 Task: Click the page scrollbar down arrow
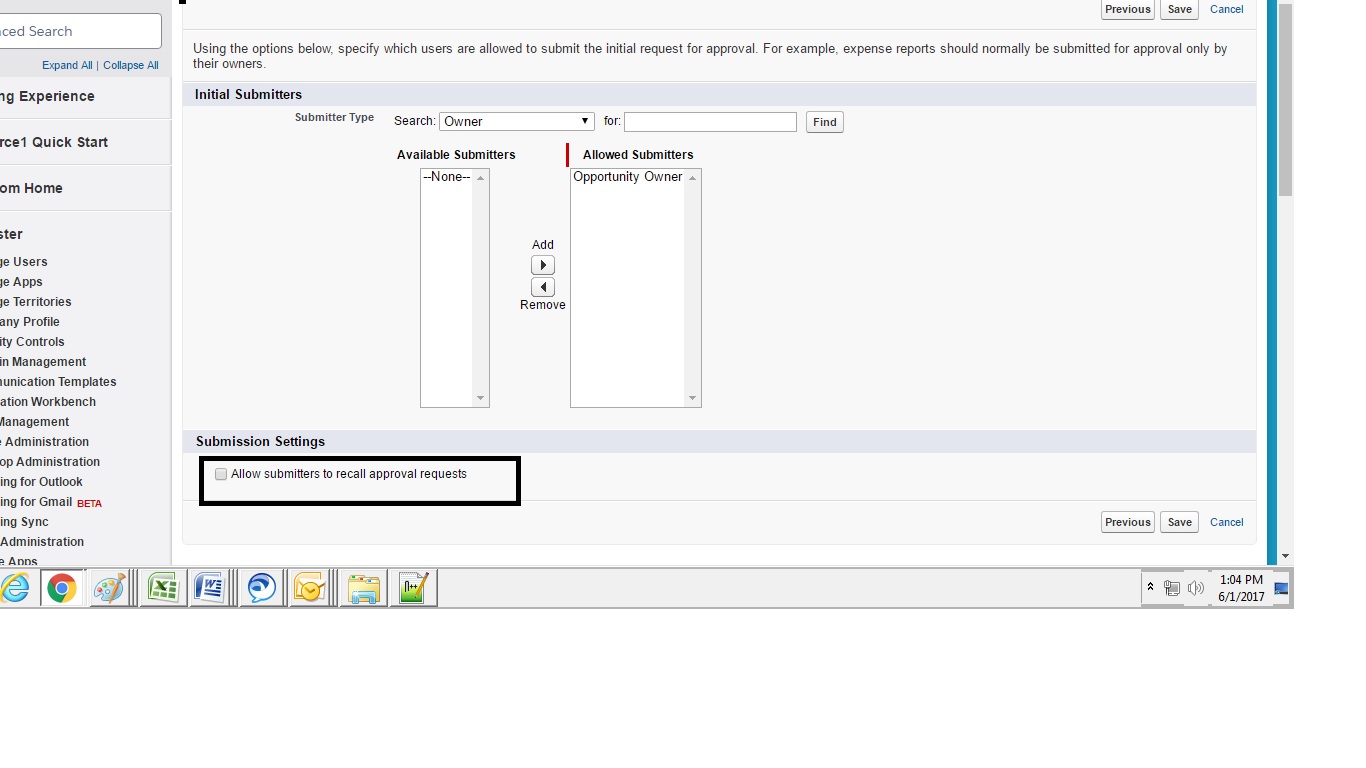coord(1286,556)
